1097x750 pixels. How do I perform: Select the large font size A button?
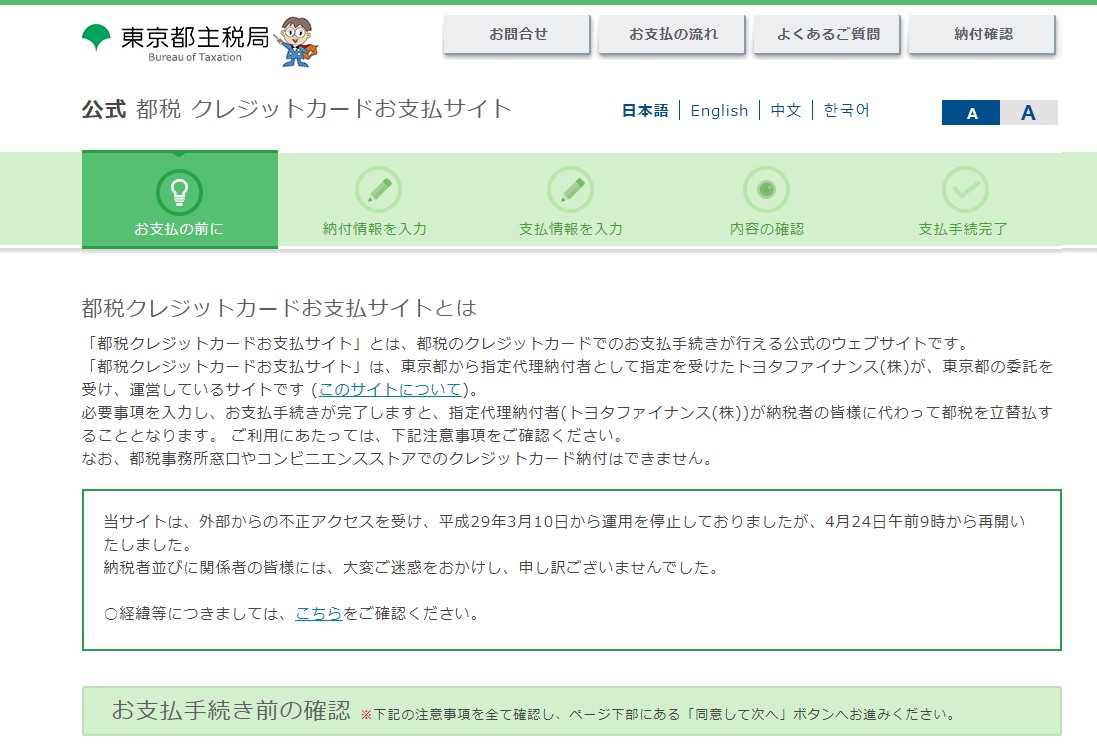pyautogui.click(x=1028, y=113)
